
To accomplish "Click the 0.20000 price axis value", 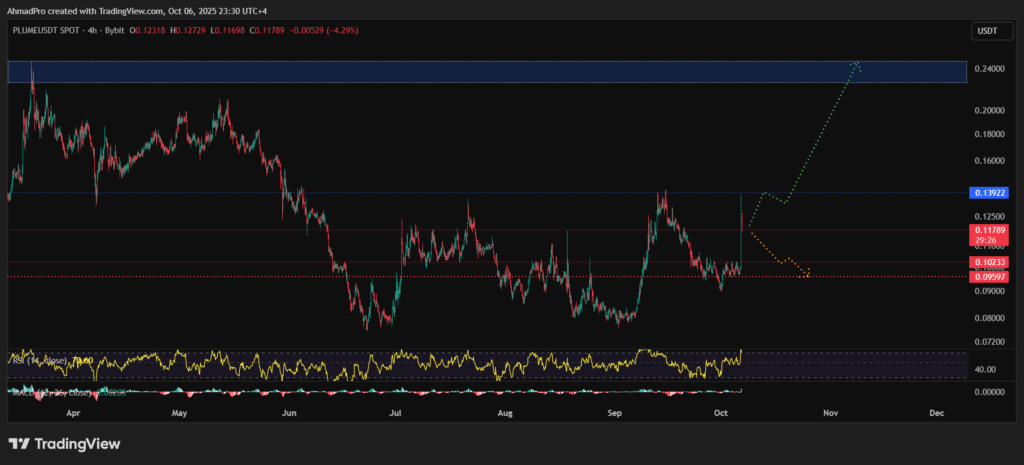I will [990, 110].
